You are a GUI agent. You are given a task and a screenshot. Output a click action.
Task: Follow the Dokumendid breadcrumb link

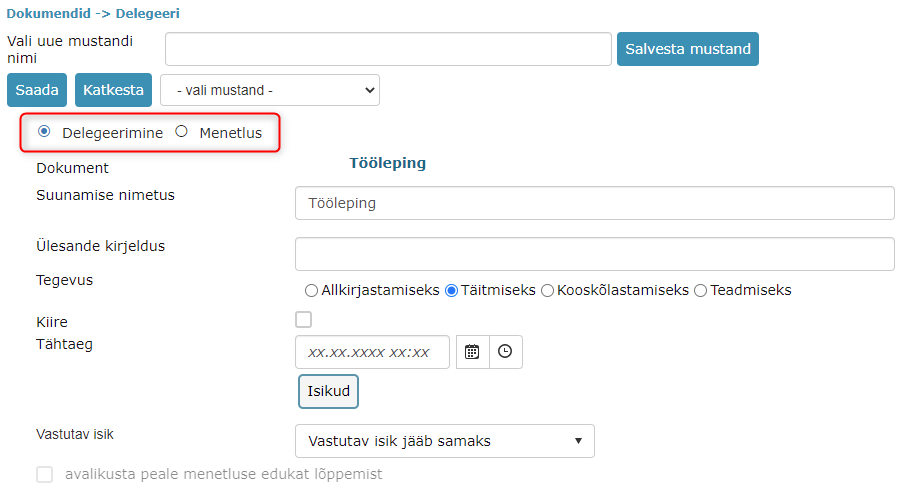click(x=49, y=13)
